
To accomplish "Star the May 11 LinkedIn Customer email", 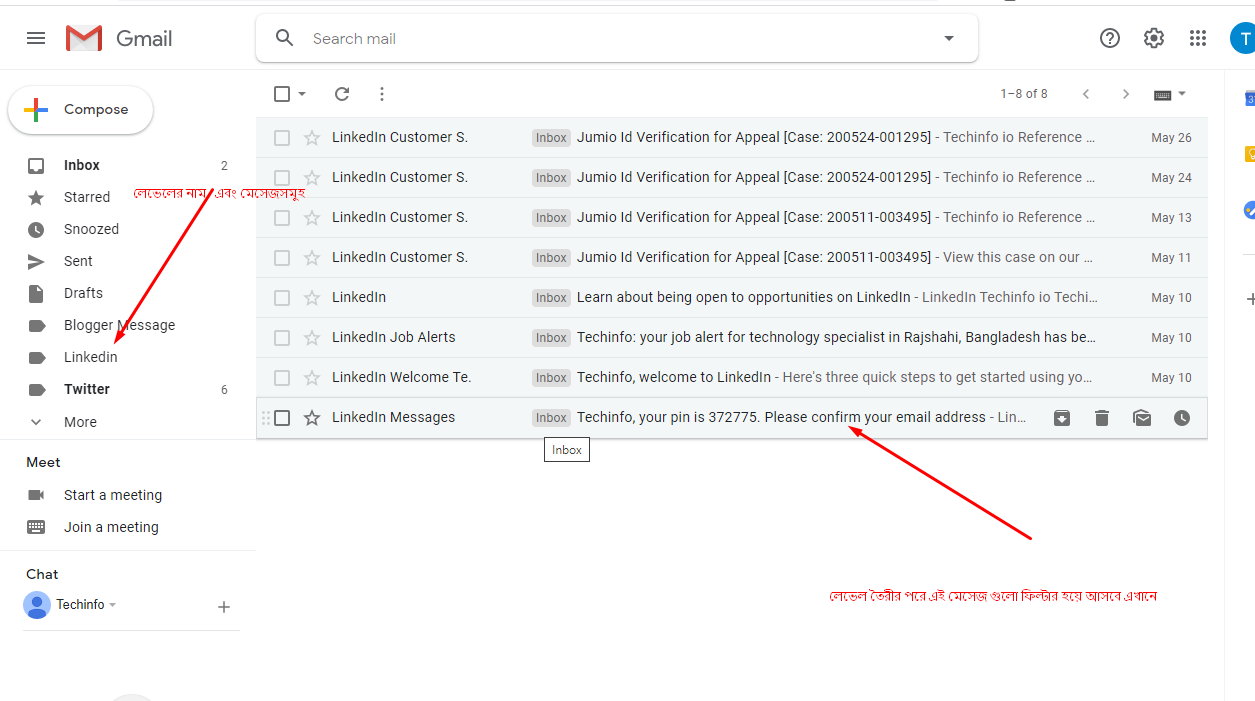I will pos(312,258).
